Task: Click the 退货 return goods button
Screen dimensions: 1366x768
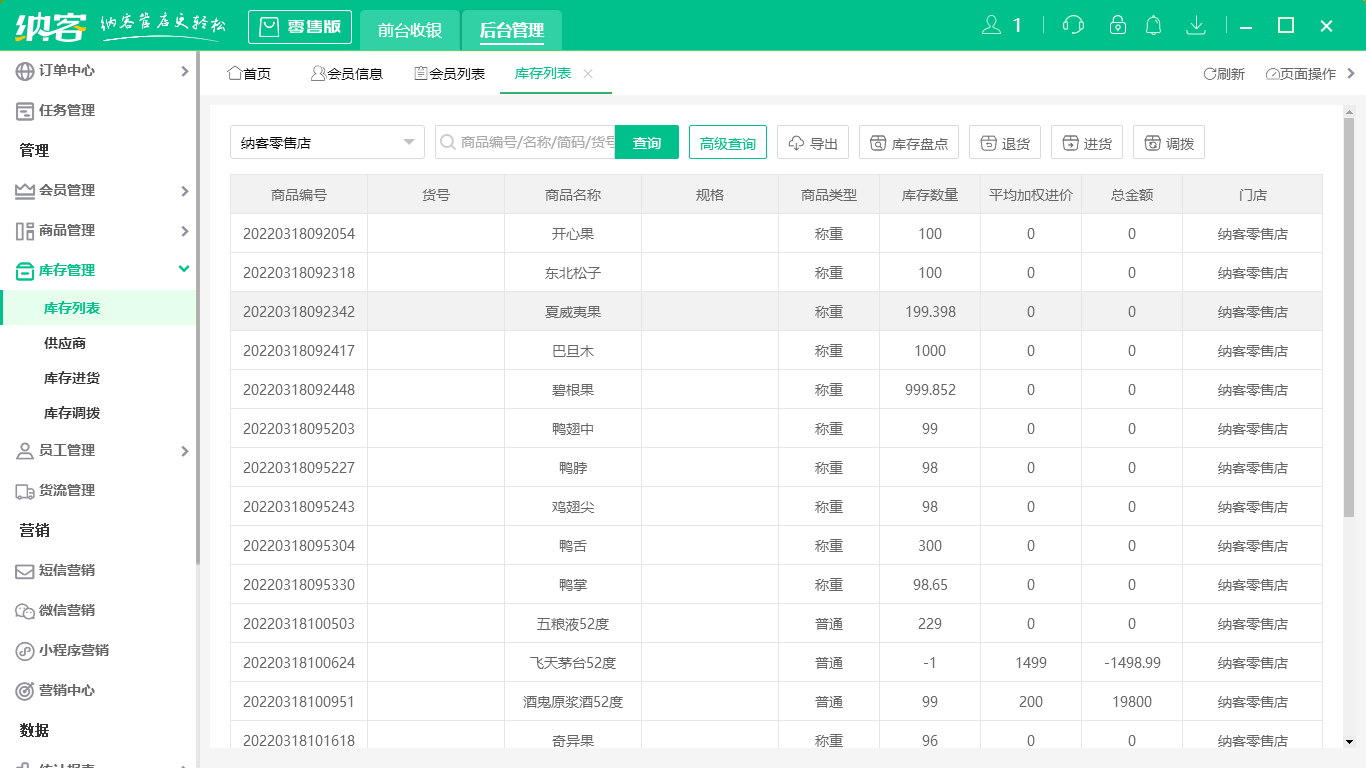Action: [1005, 143]
